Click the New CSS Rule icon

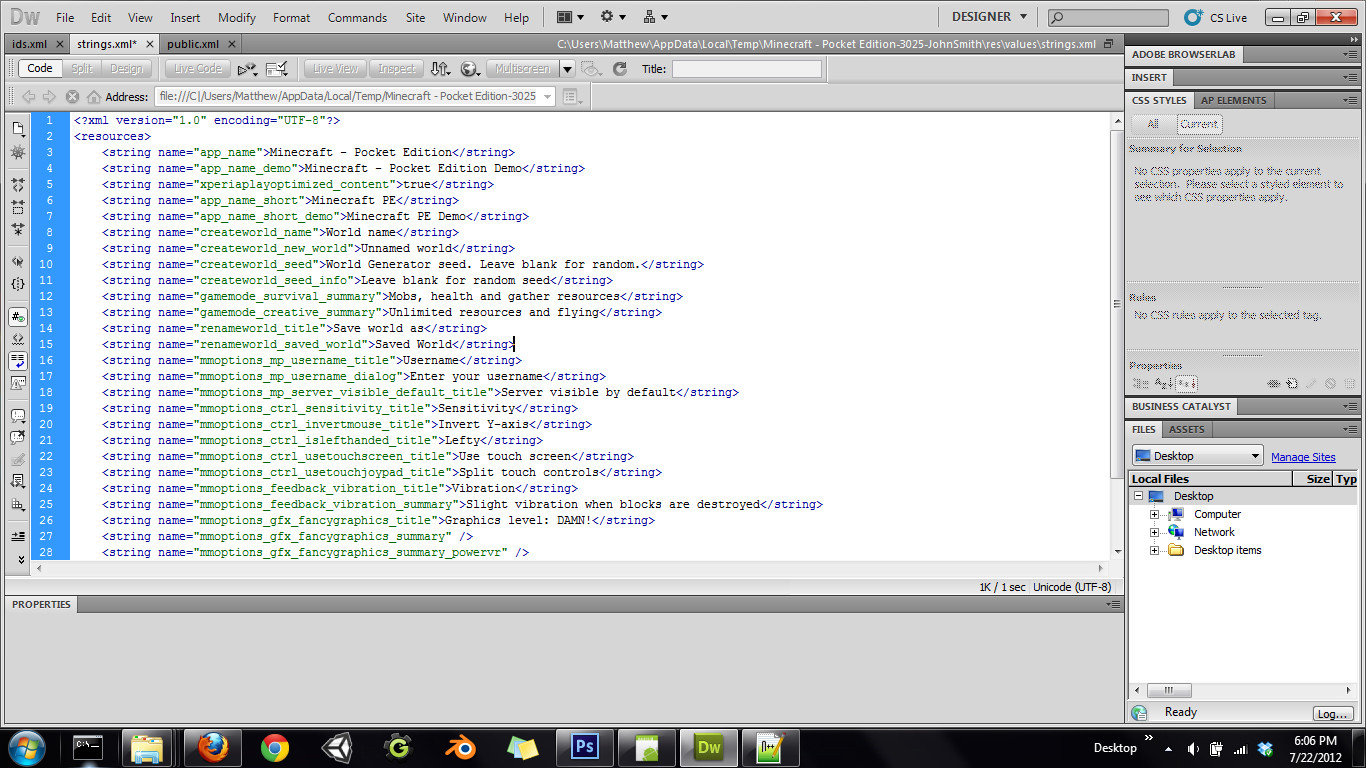pos(1292,383)
